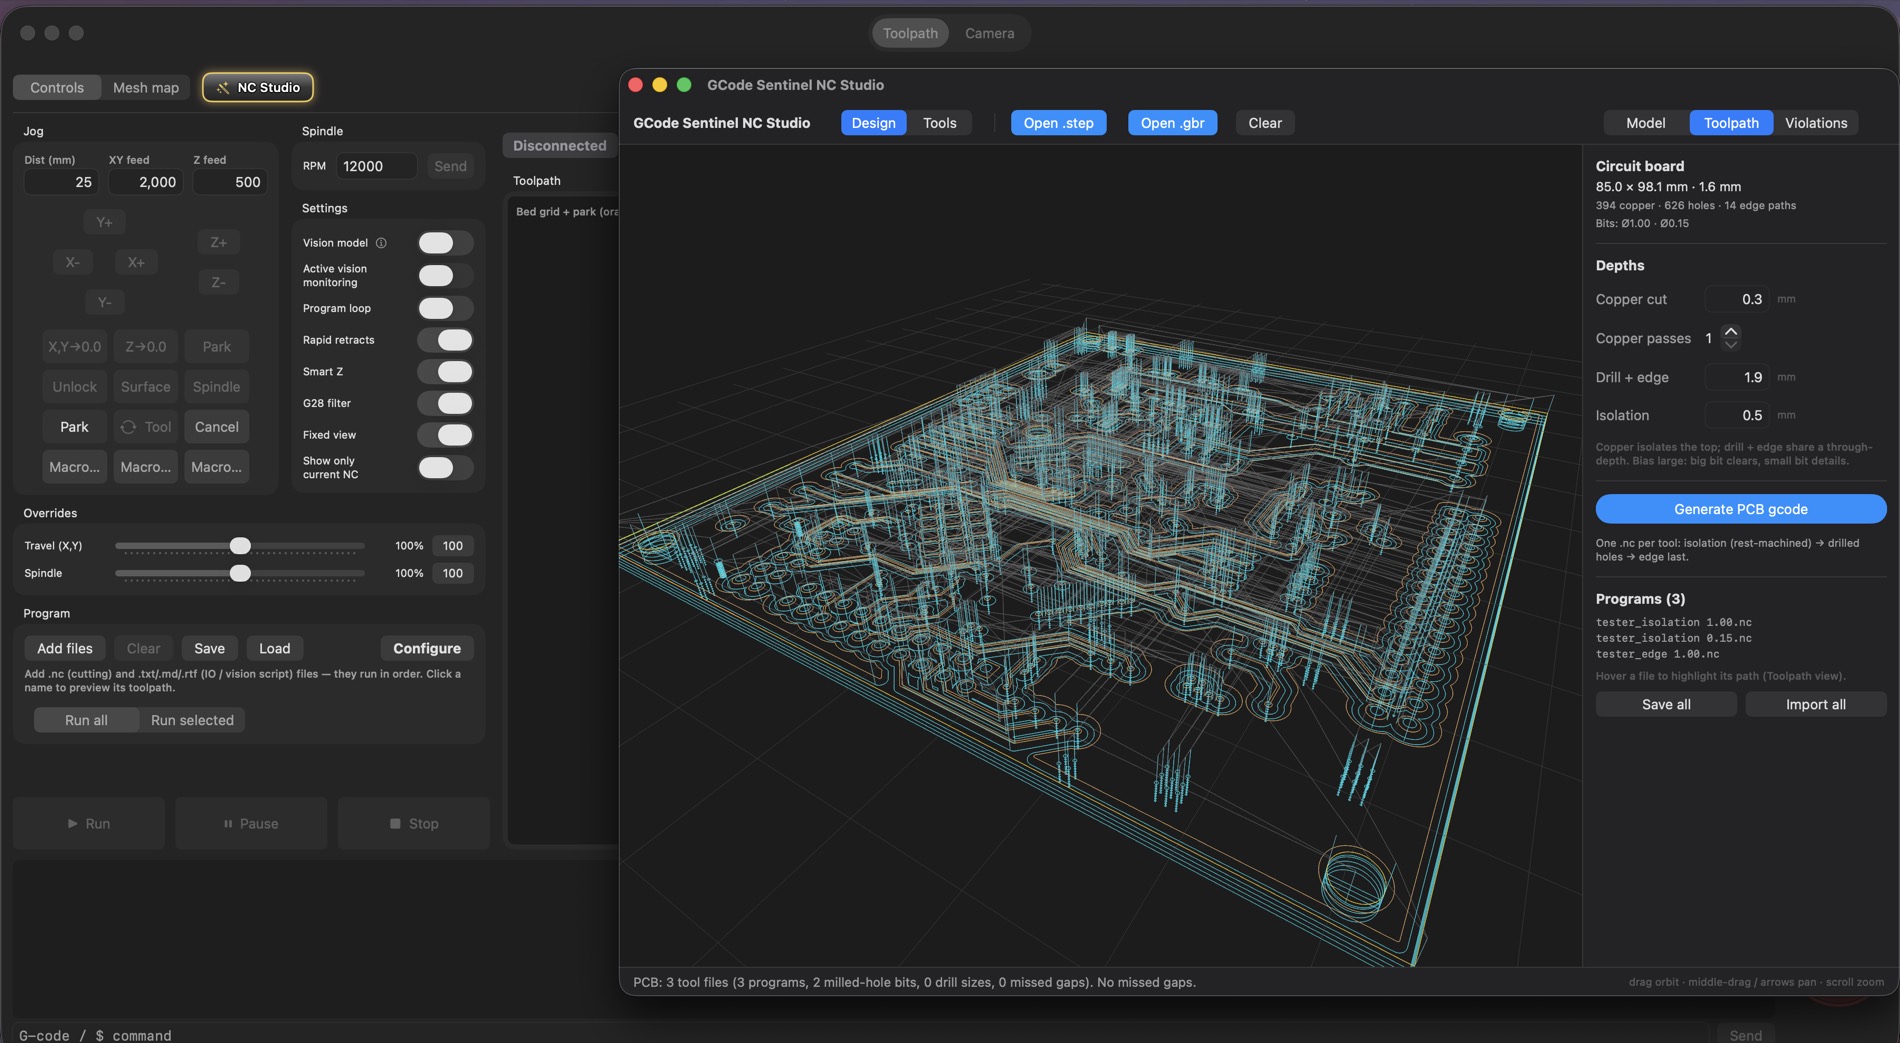Screen dimensions: 1900x1043
Task: Click the Load program button
Action: [274, 648]
